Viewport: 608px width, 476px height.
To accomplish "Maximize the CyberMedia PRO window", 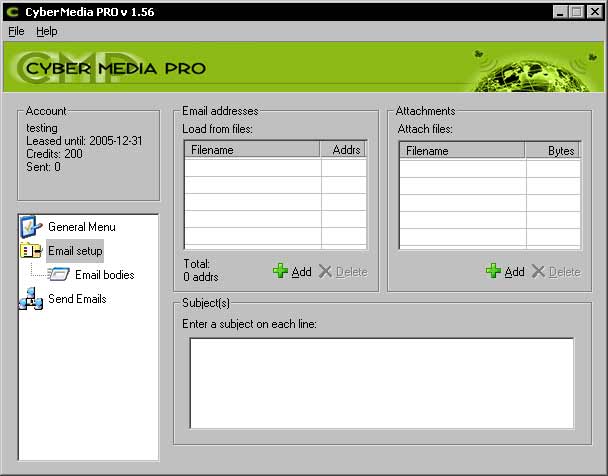I will 577,12.
